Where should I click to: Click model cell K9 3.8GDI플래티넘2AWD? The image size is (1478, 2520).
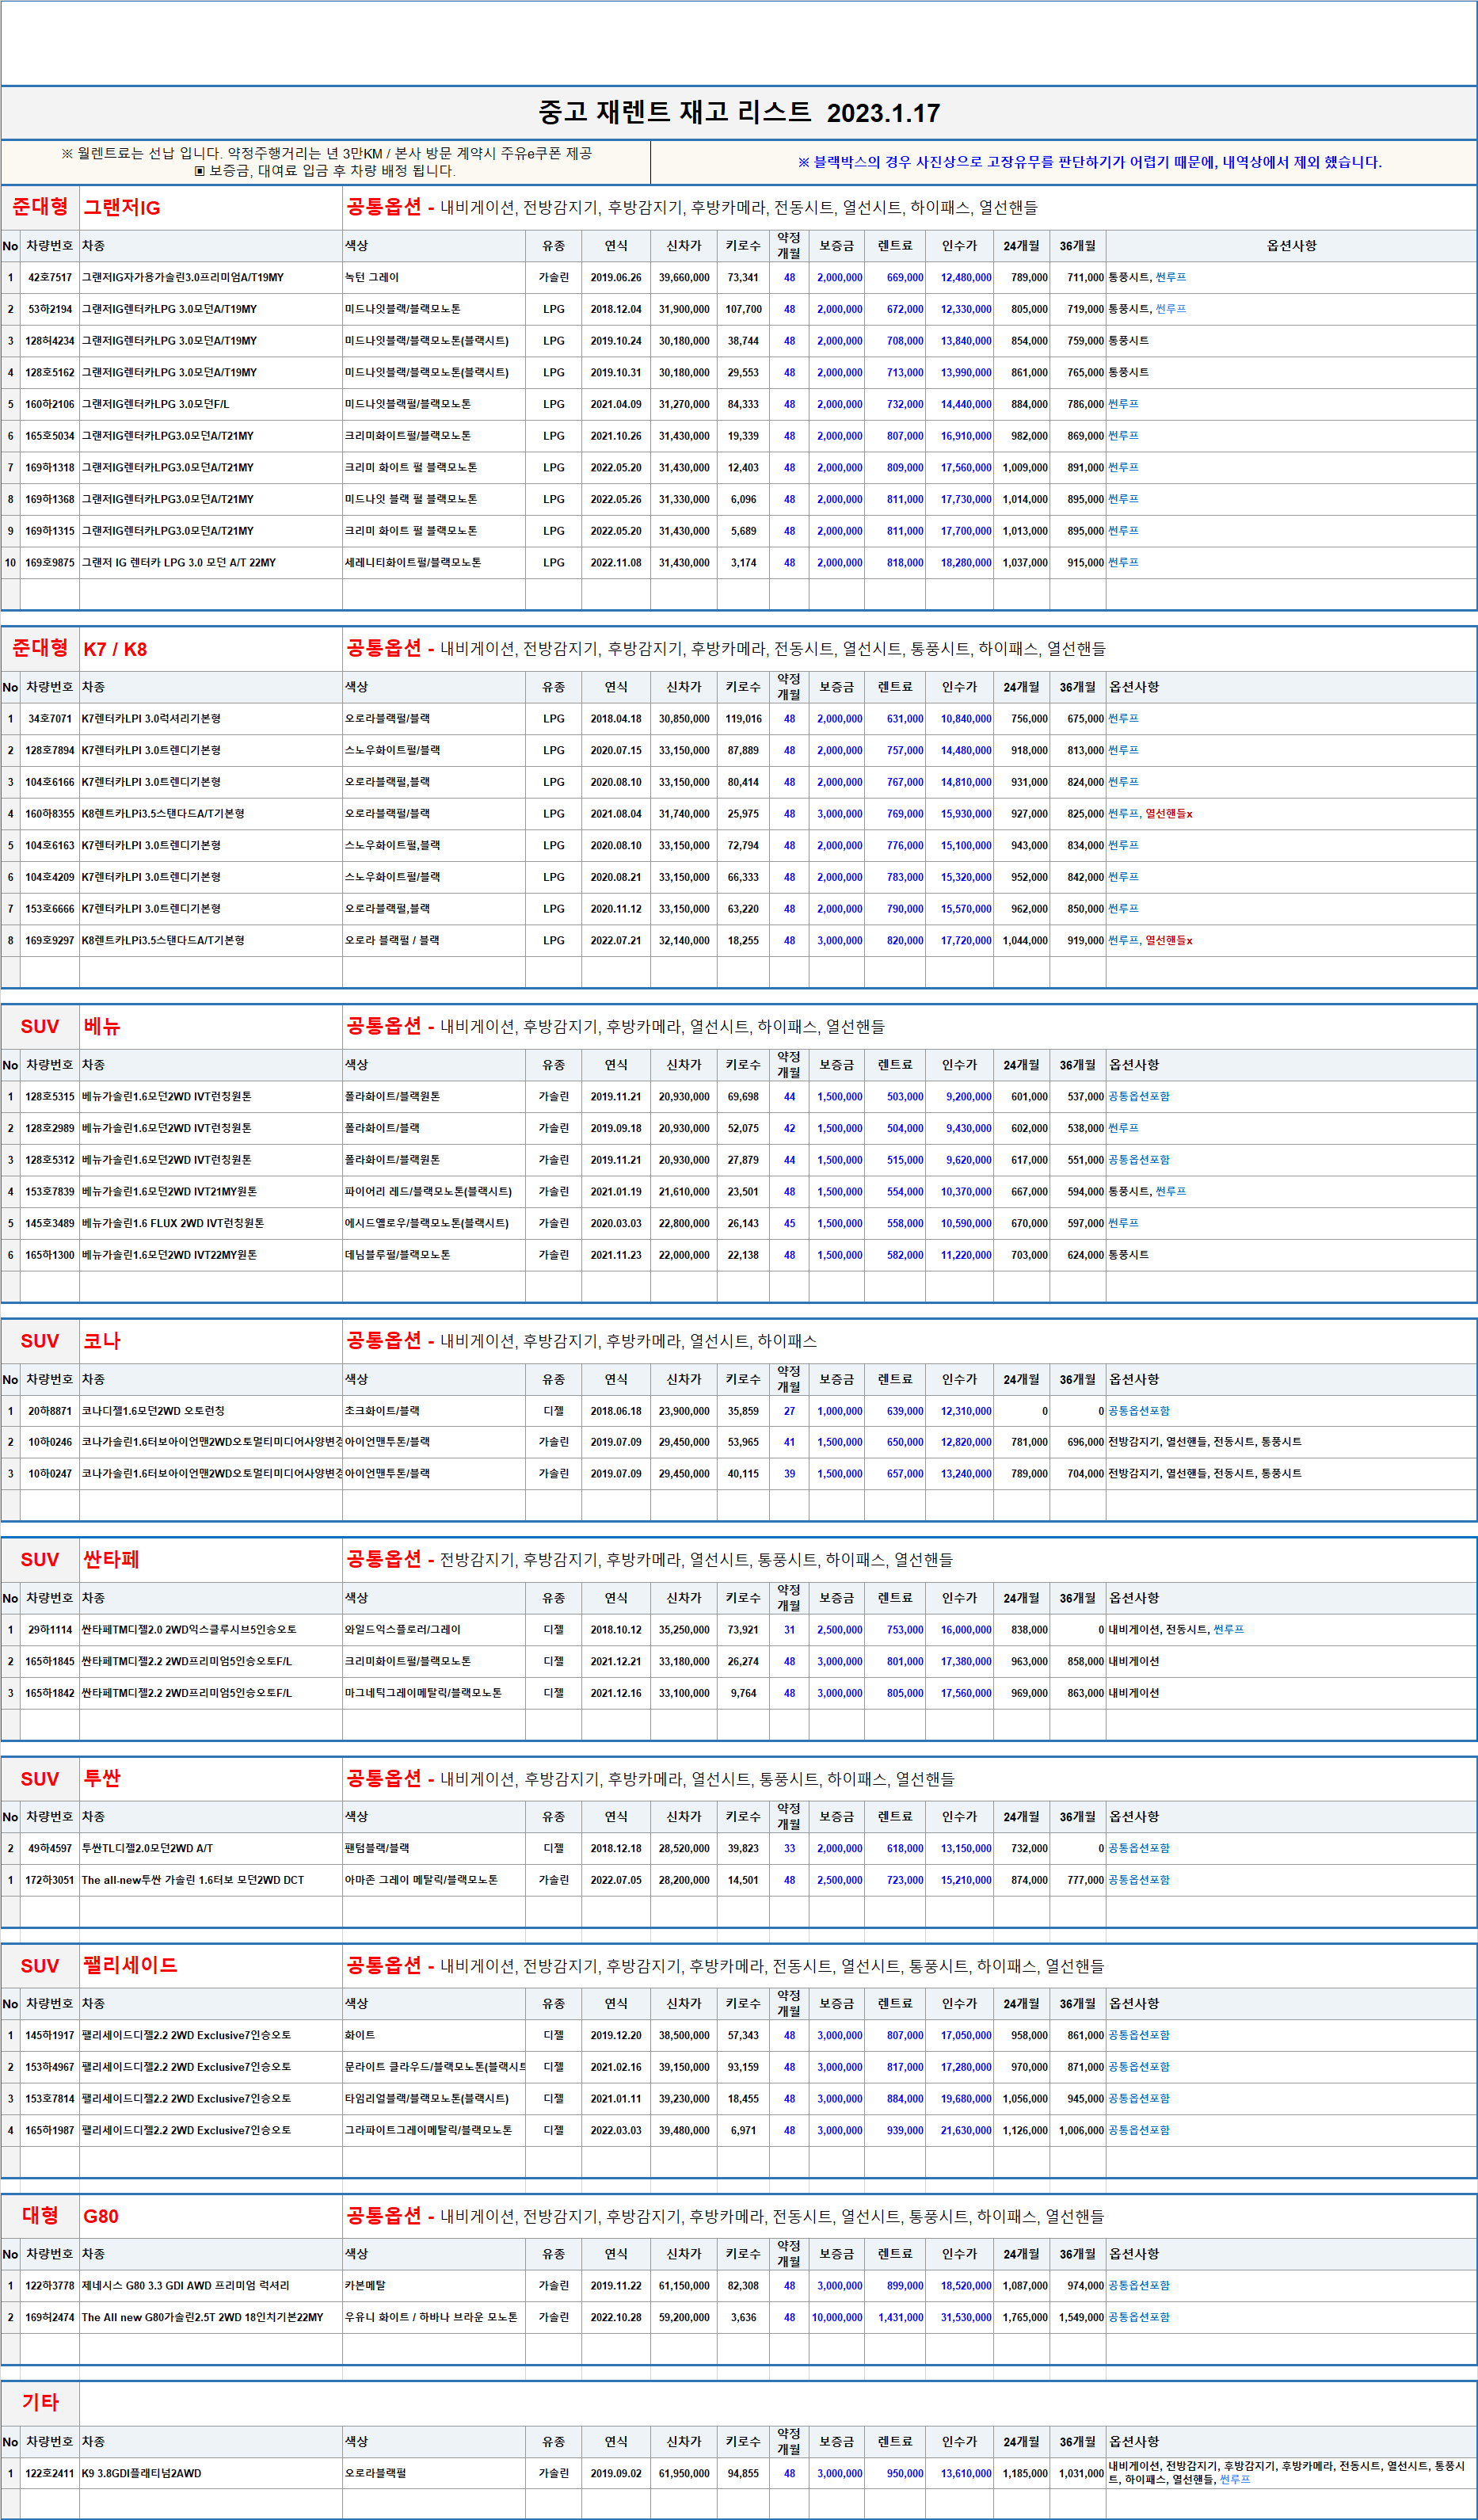pyautogui.click(x=141, y=2473)
